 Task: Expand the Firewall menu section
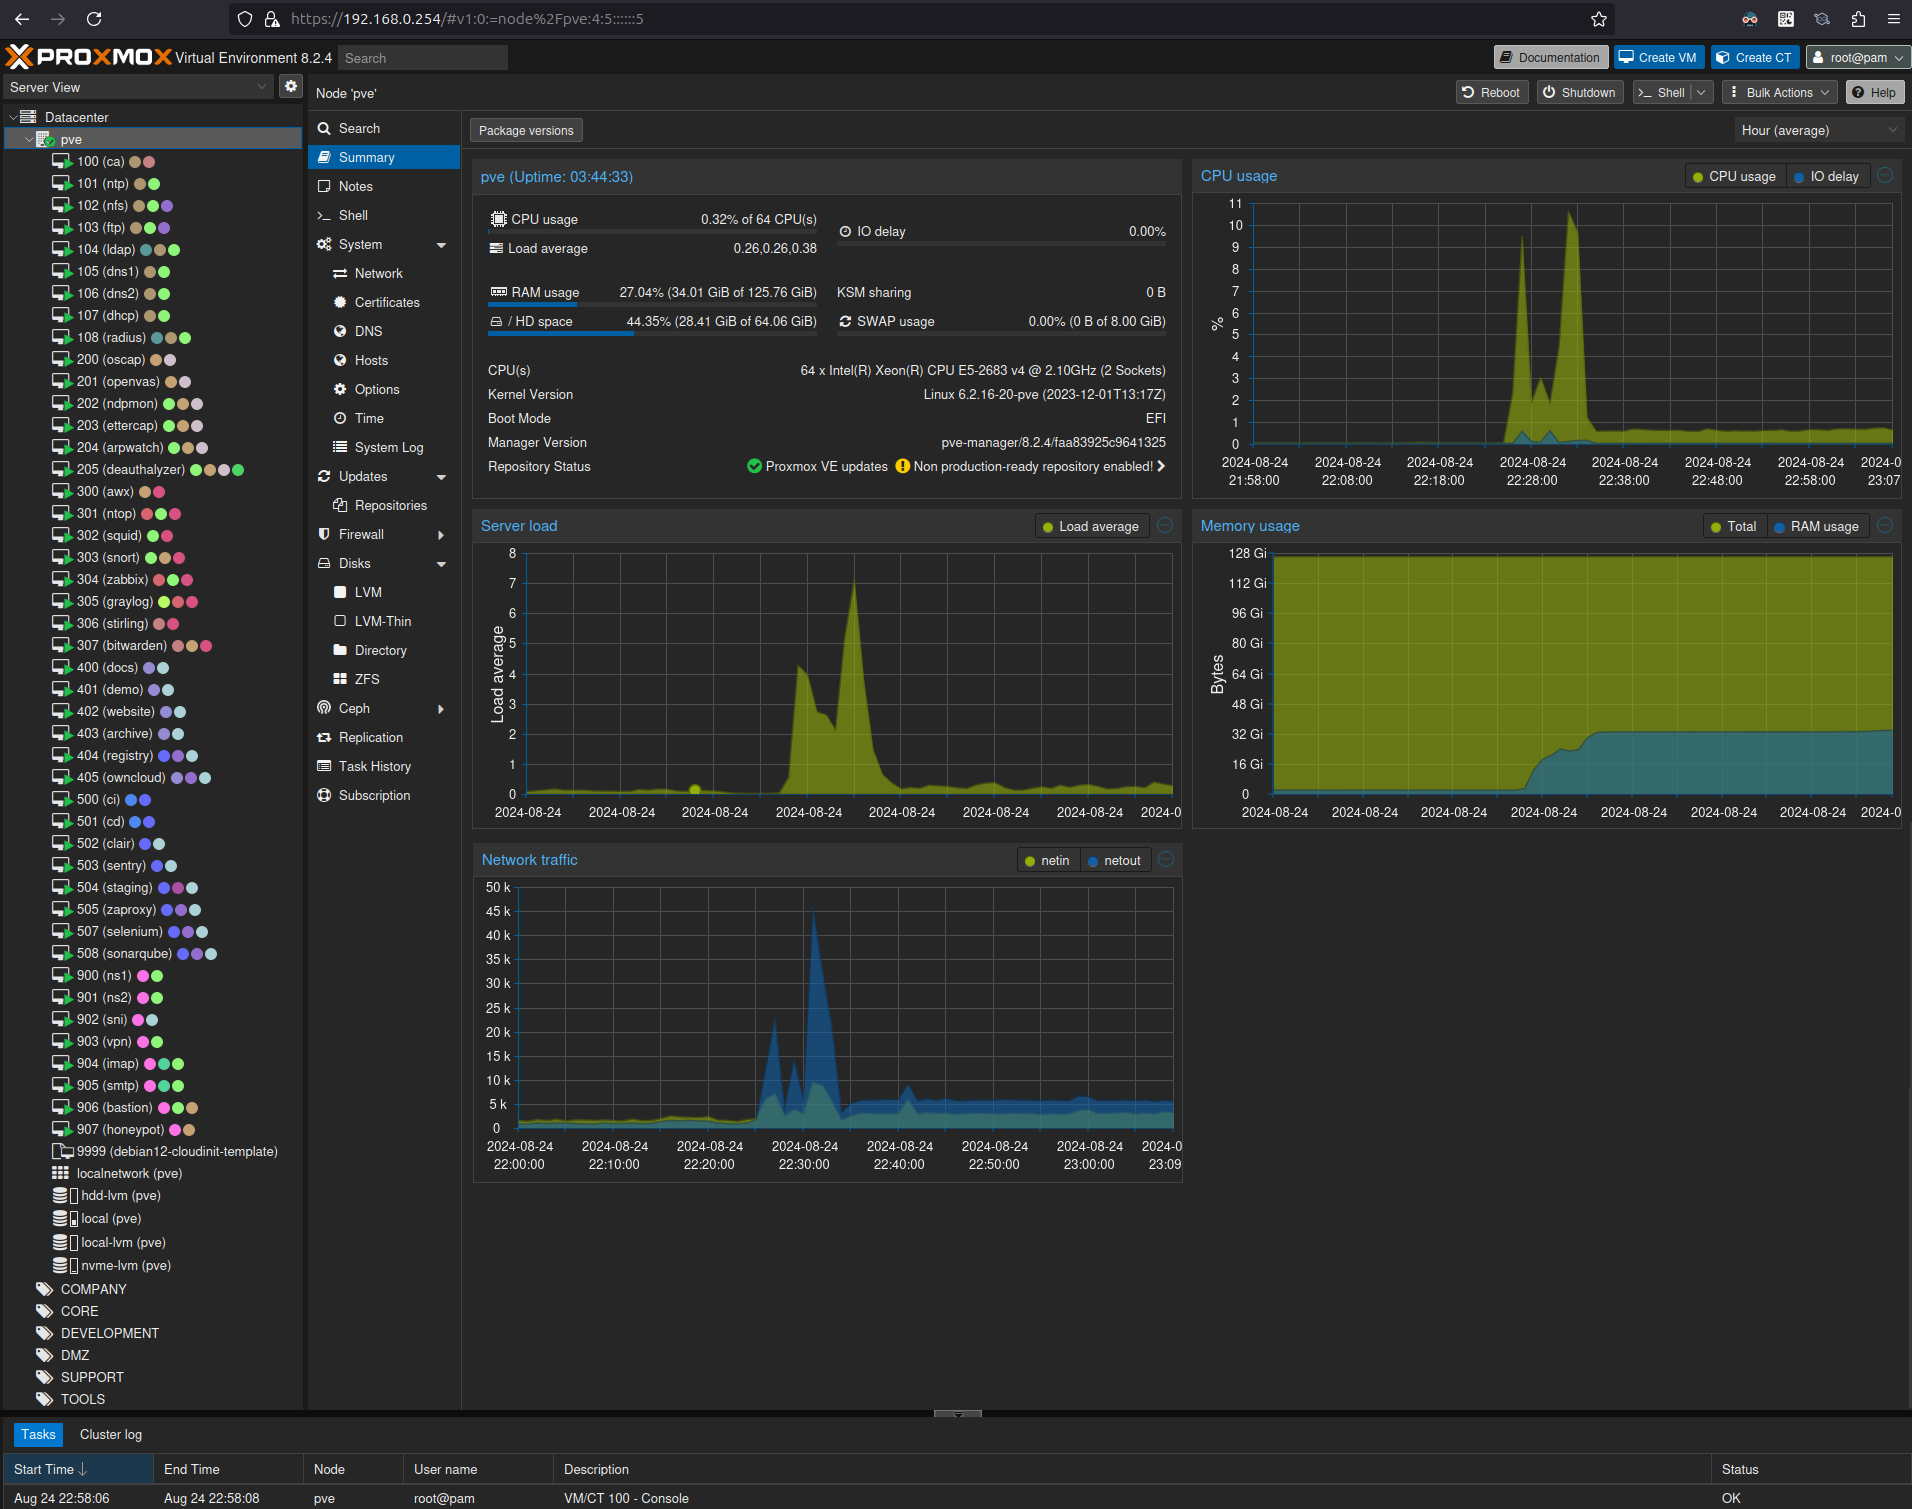coord(441,534)
